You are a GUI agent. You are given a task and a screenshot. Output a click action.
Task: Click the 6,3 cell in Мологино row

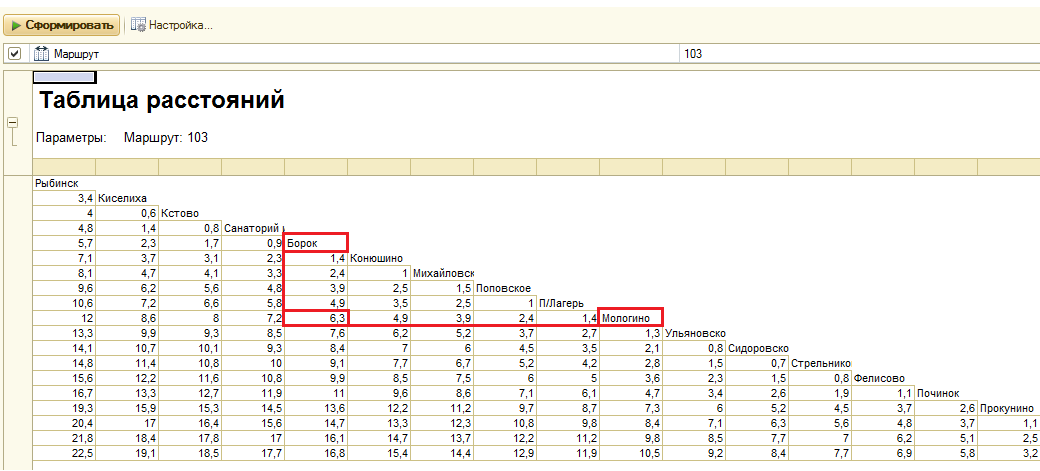(316, 318)
